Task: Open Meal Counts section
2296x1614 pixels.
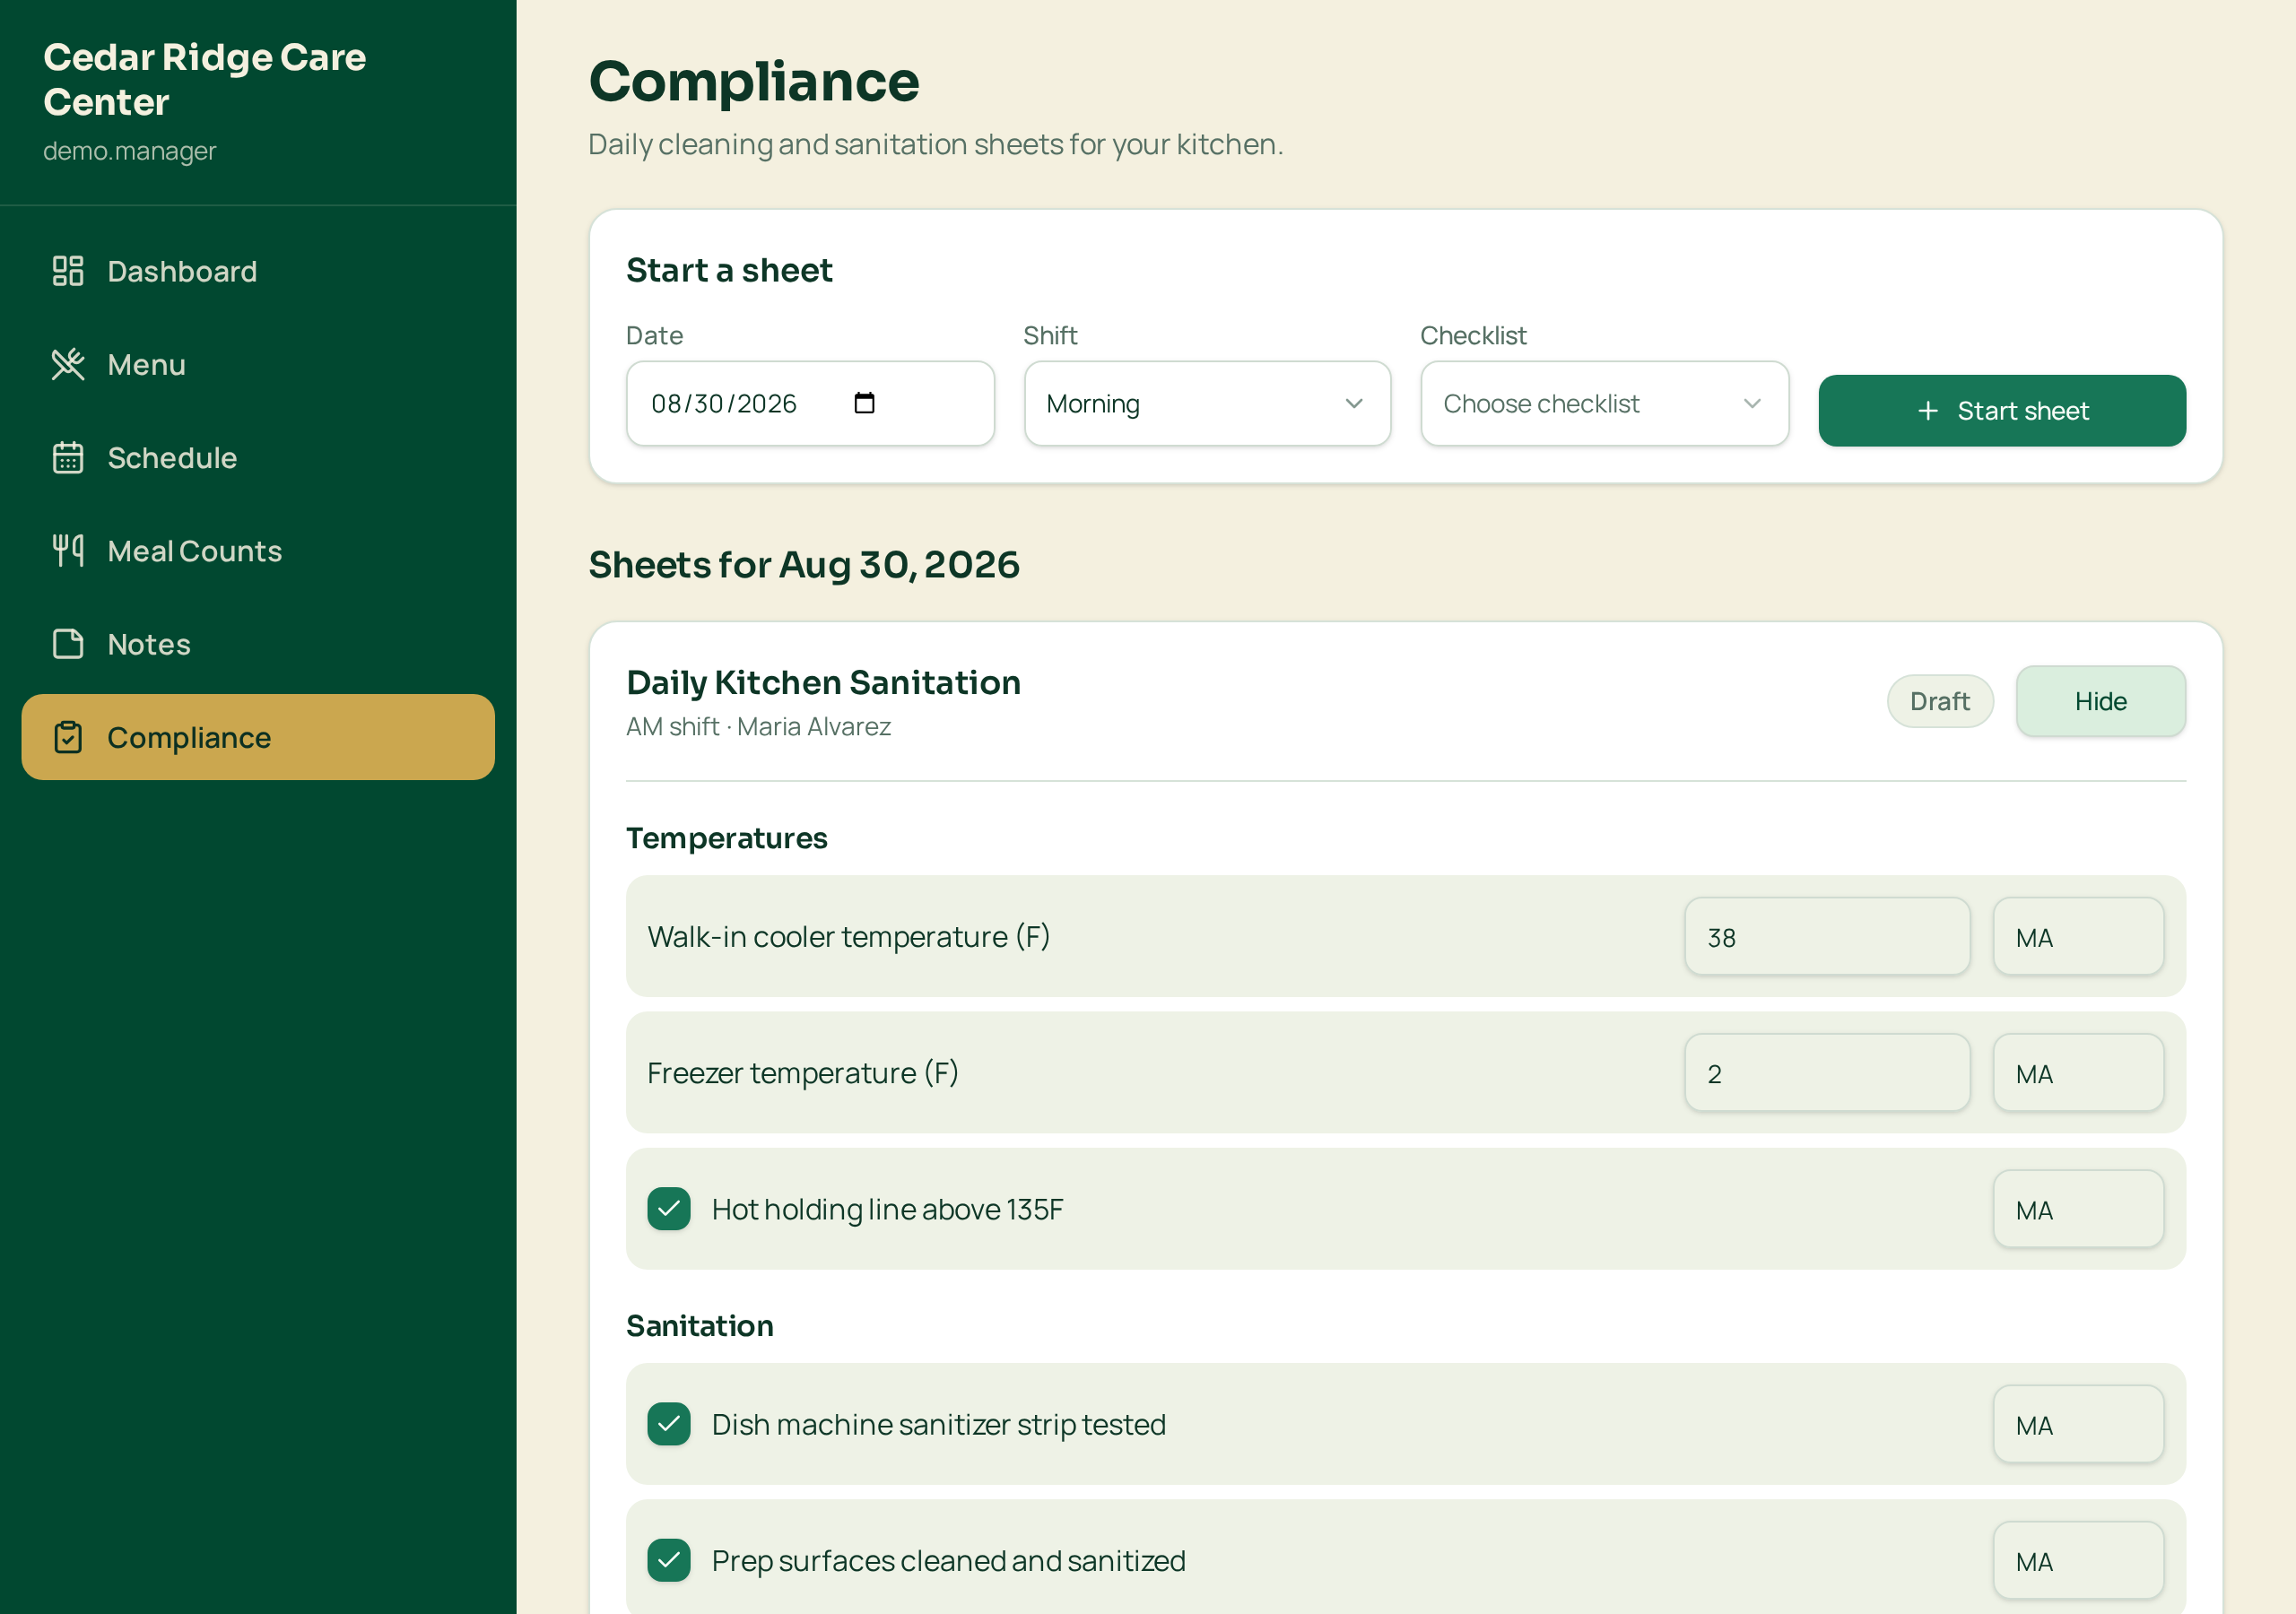Action: tap(258, 550)
